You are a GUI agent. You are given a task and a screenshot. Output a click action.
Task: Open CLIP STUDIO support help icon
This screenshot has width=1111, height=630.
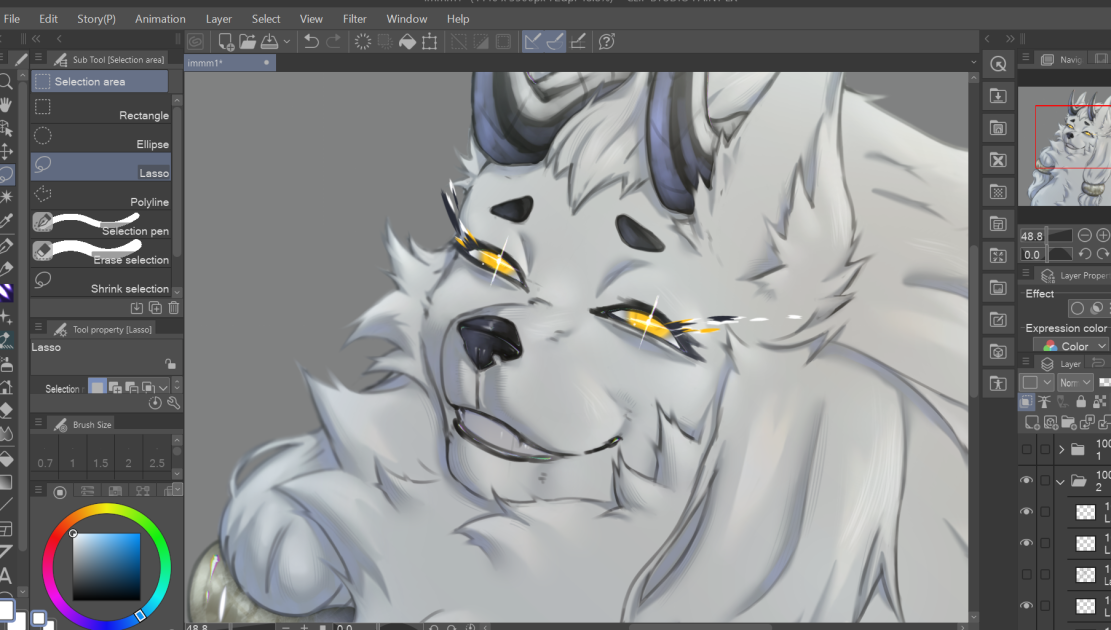[607, 42]
